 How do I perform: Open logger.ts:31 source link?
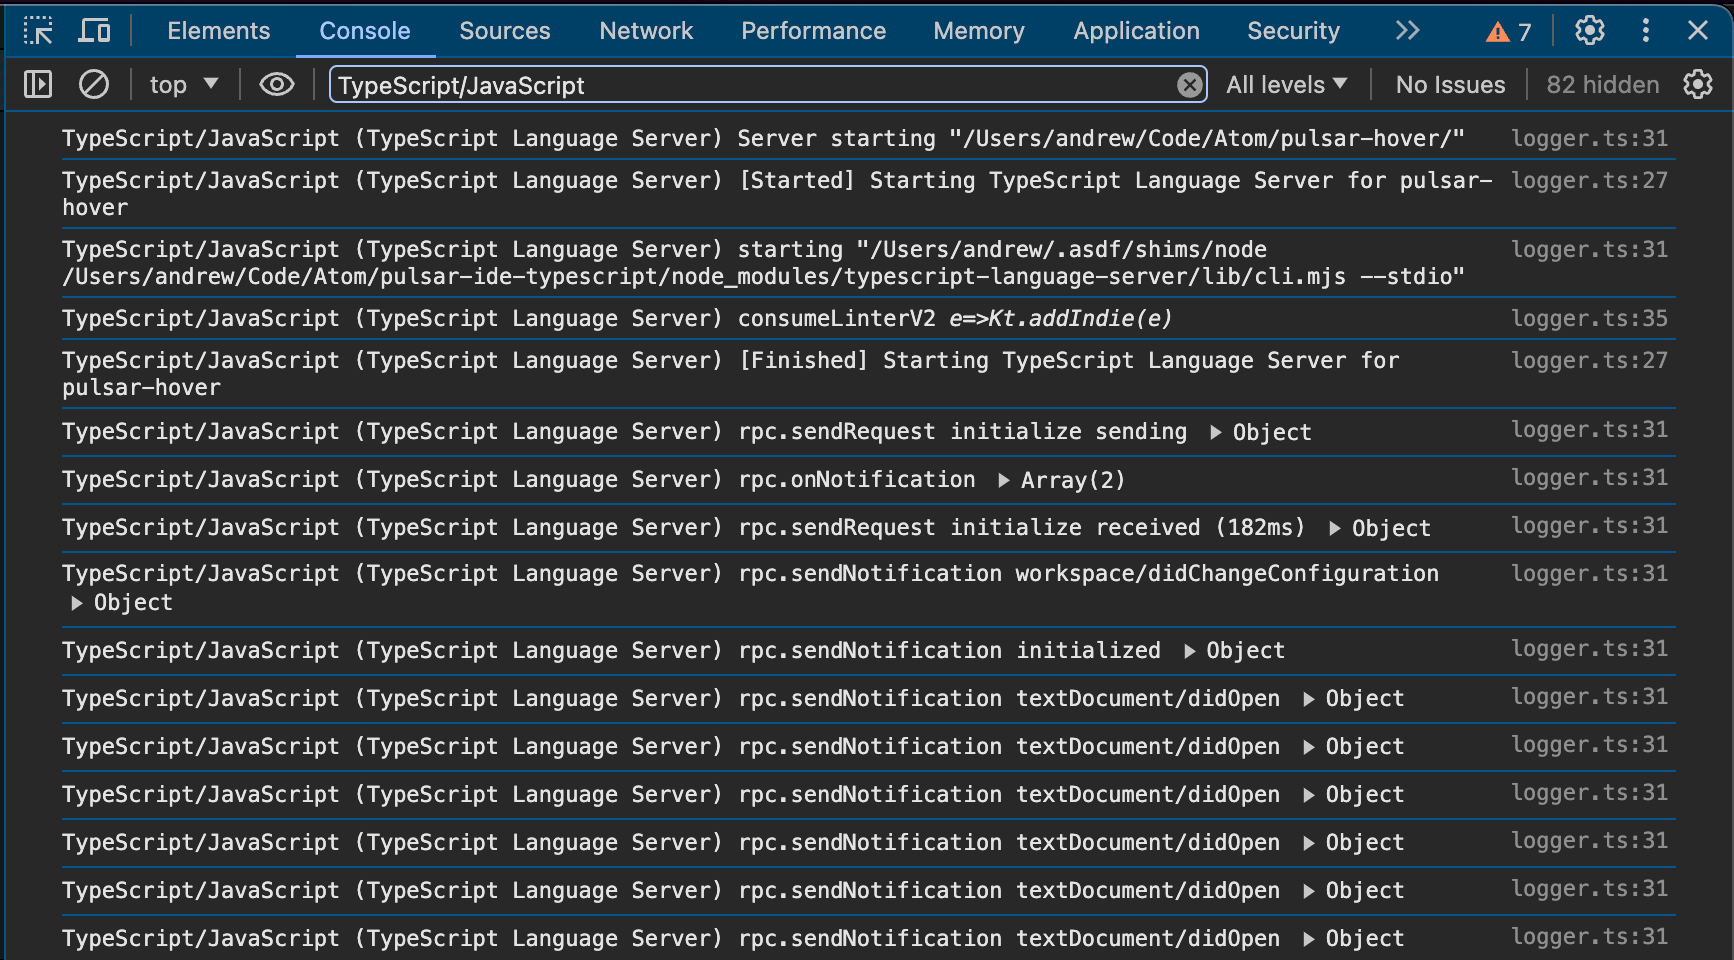(x=1589, y=138)
